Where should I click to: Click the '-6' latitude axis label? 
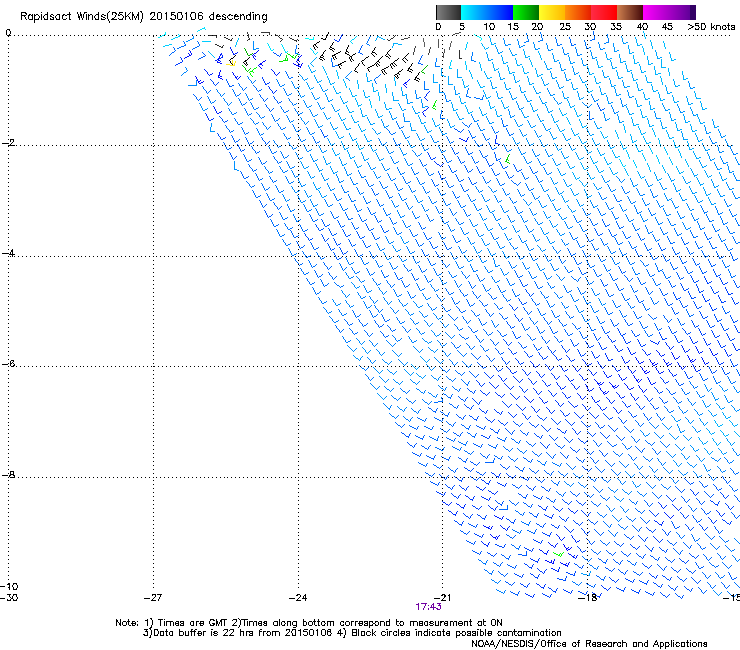(x=8, y=364)
